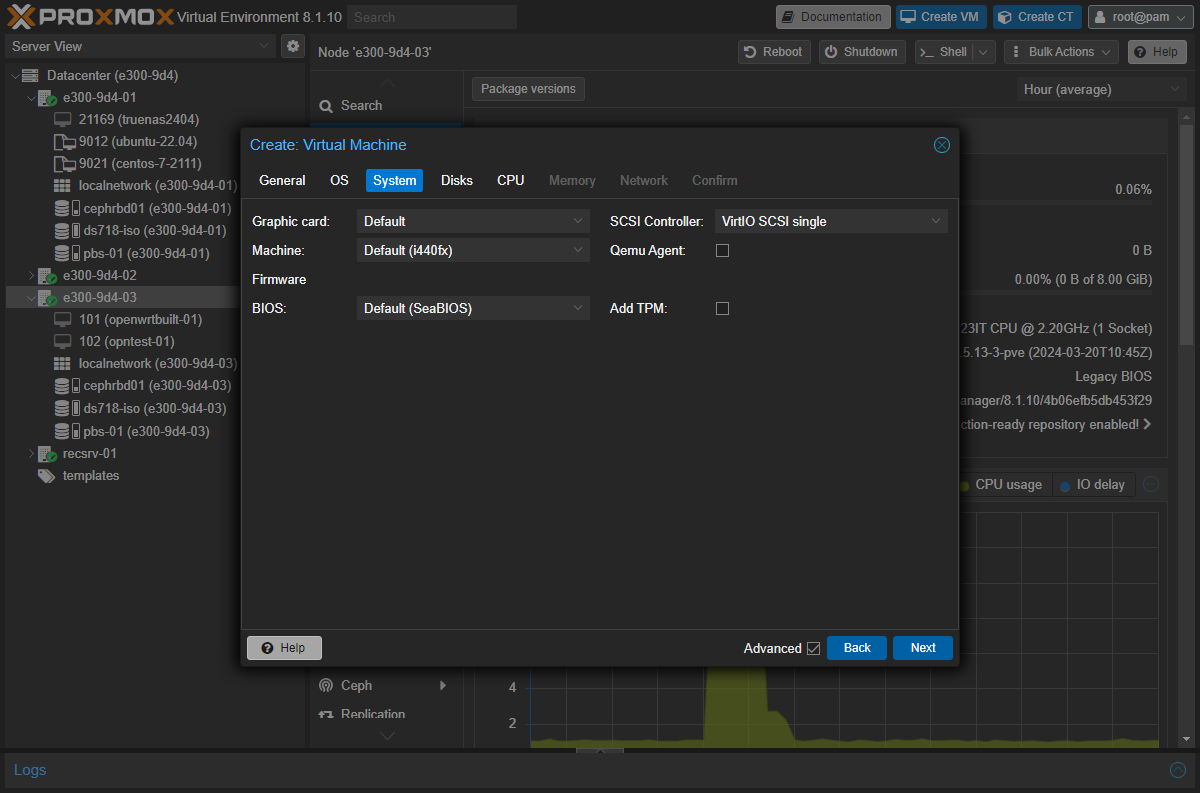Image resolution: width=1200 pixels, height=793 pixels.
Task: Expand the recsrv-01 tree node
Action: coord(31,454)
